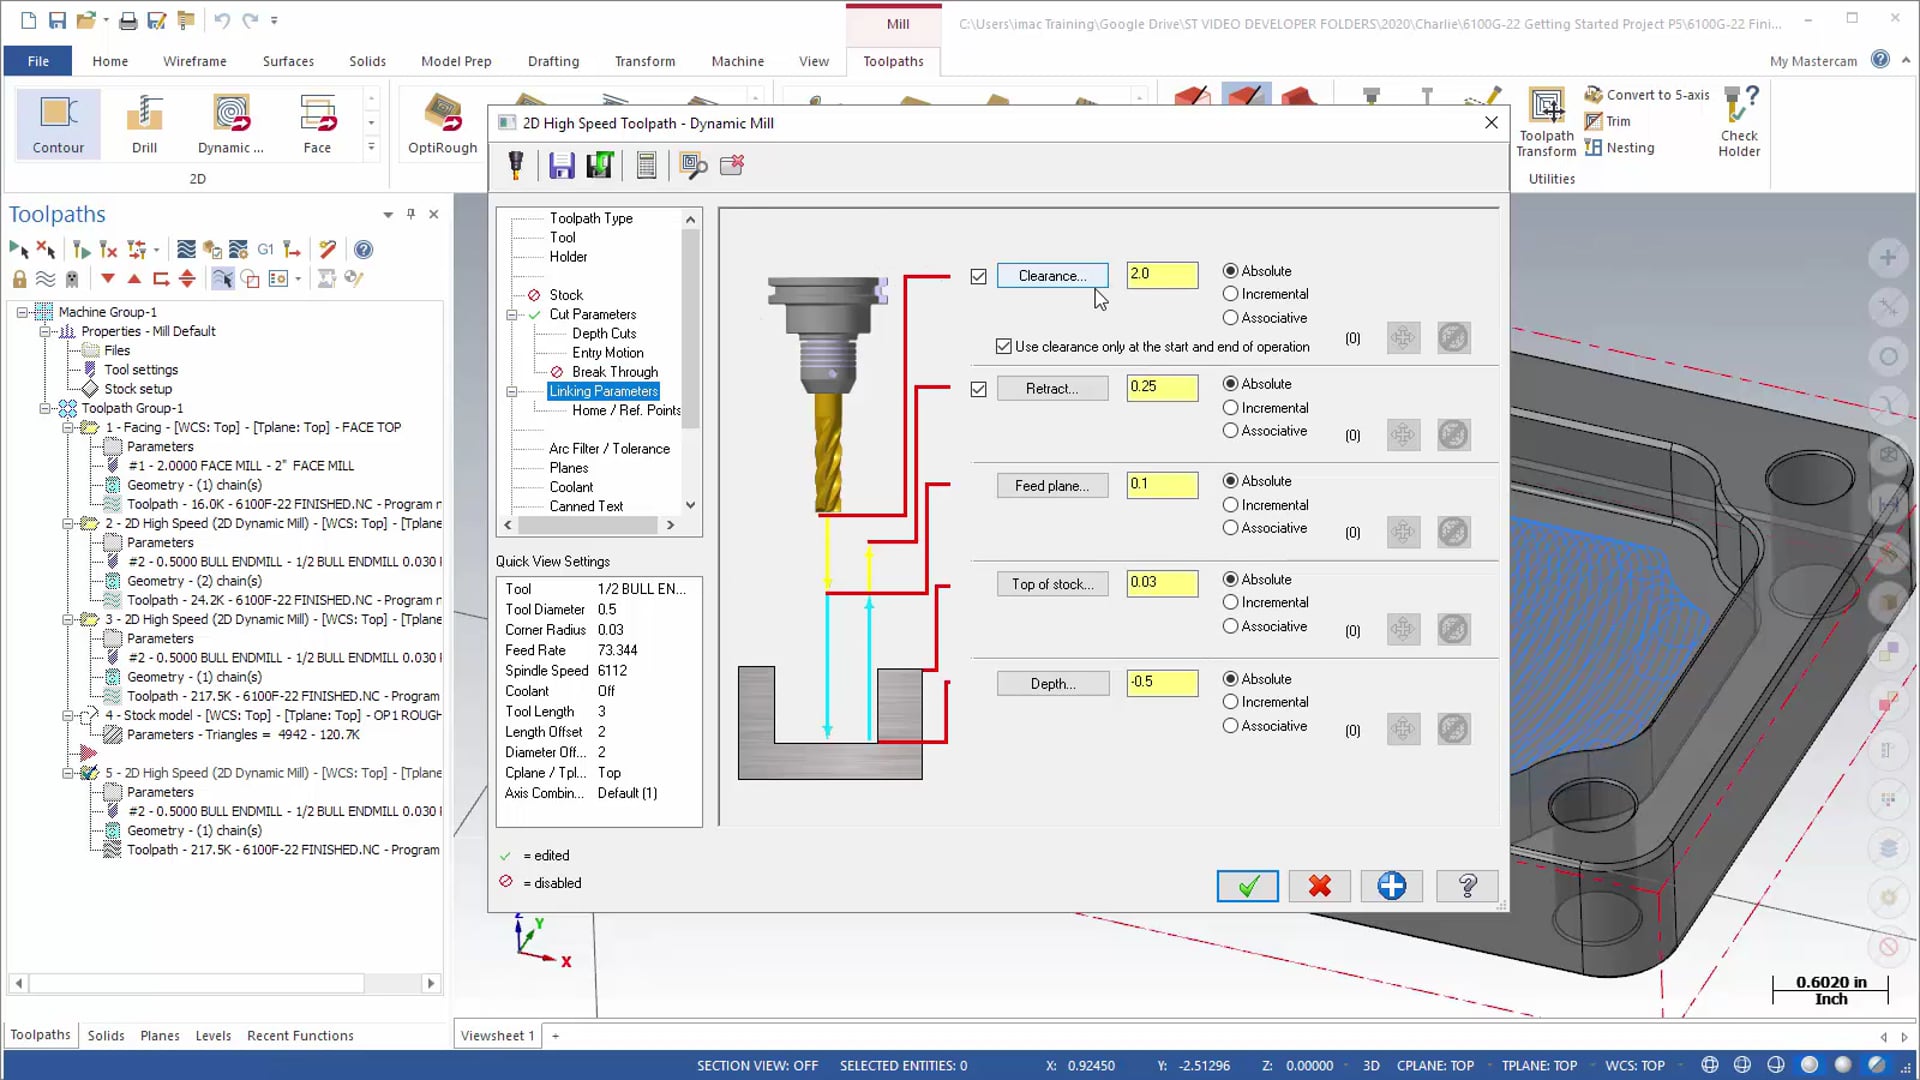The width and height of the screenshot is (1920, 1080).
Task: Open the Toolpaths panel options dropdown arrow
Action: pyautogui.click(x=388, y=214)
